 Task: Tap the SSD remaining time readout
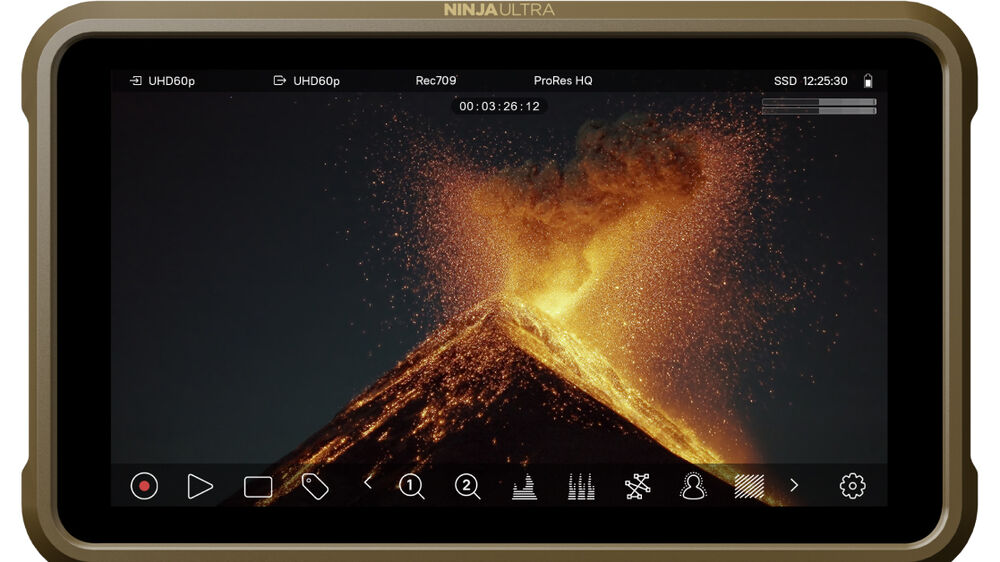(810, 81)
